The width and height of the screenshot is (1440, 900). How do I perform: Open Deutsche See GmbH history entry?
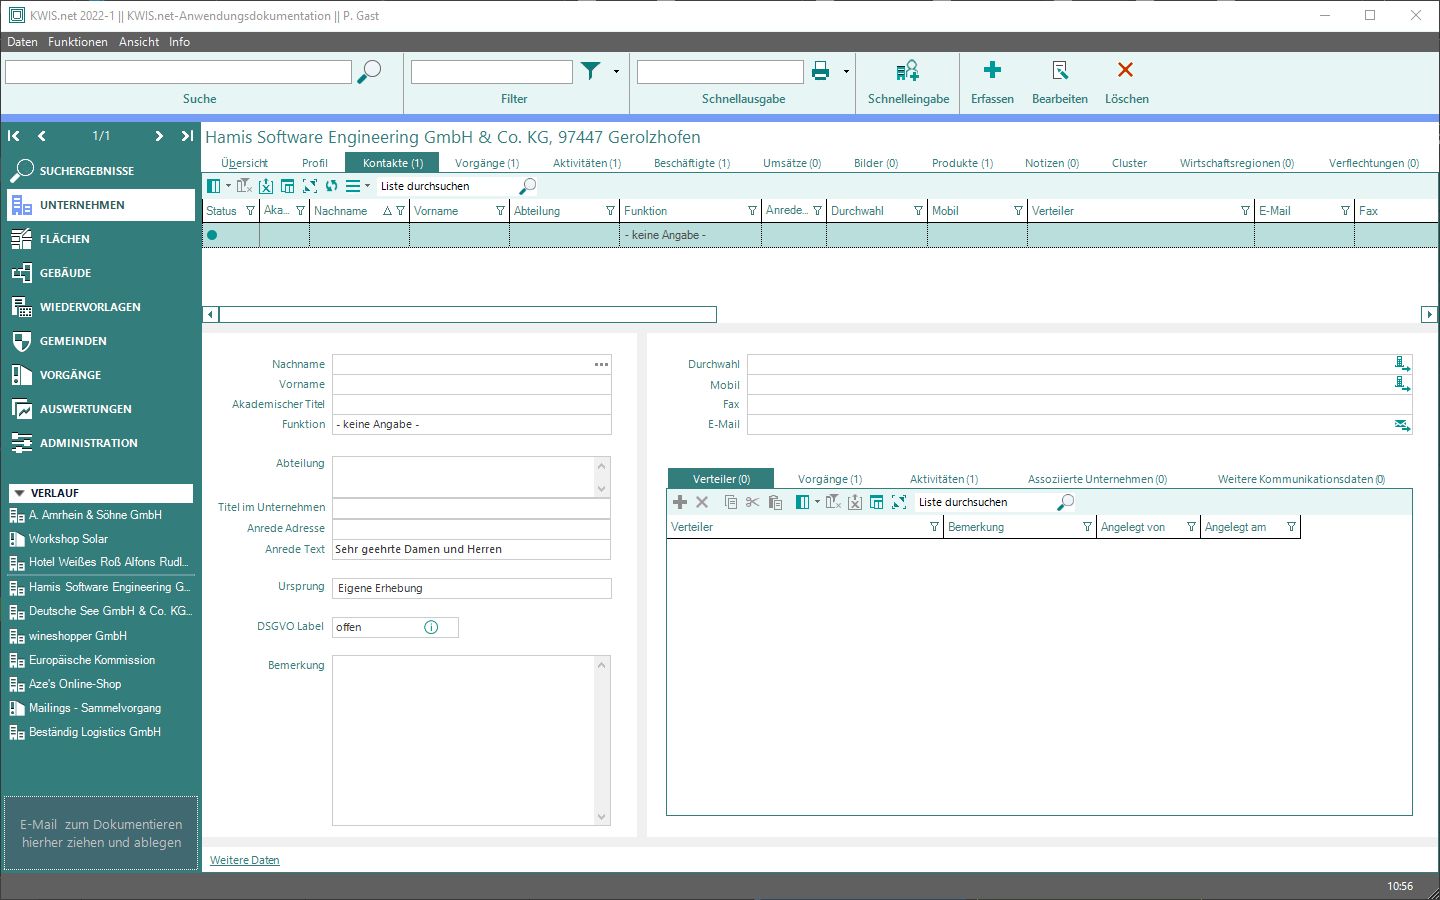point(100,611)
